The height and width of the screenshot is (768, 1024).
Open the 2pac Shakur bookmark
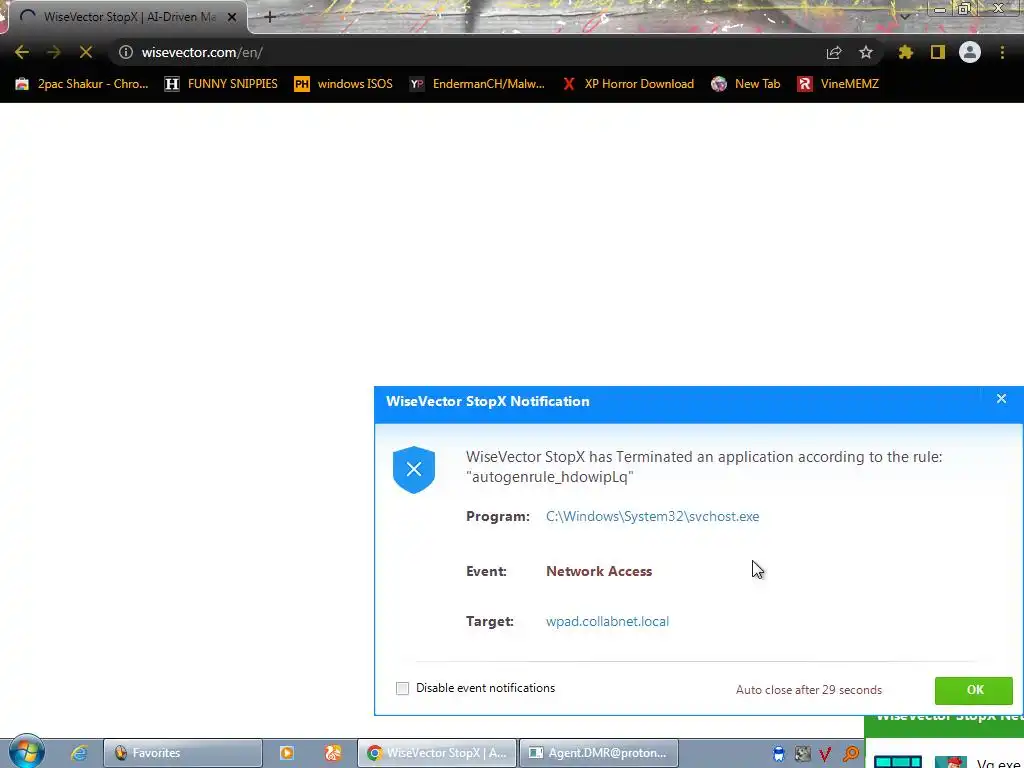point(82,84)
